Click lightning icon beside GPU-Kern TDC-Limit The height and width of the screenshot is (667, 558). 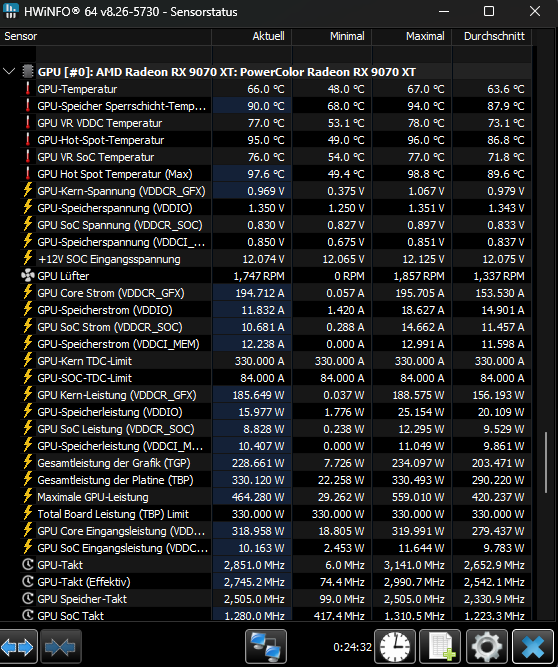point(28,360)
